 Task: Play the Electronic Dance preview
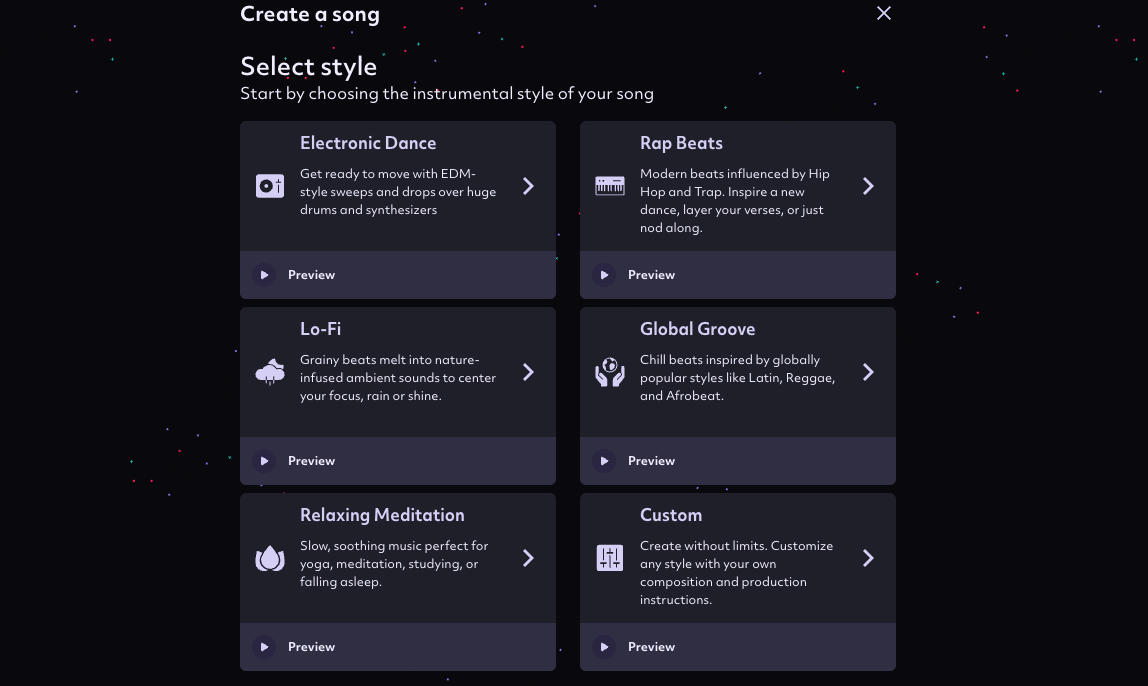[264, 275]
